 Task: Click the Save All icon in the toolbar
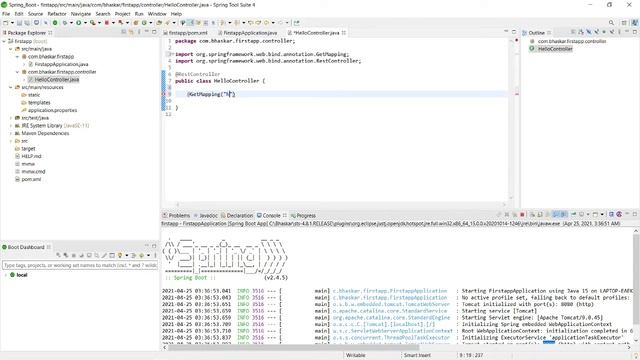click(27, 23)
